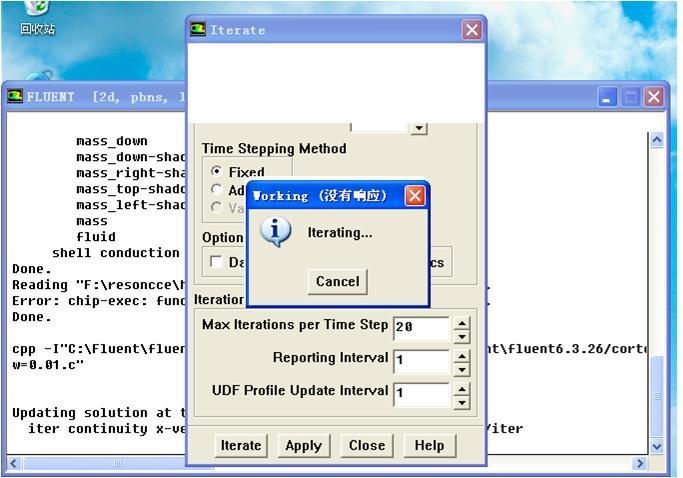The width and height of the screenshot is (683, 478).
Task: Click the "shell conduction" console text
Action: pos(115,253)
